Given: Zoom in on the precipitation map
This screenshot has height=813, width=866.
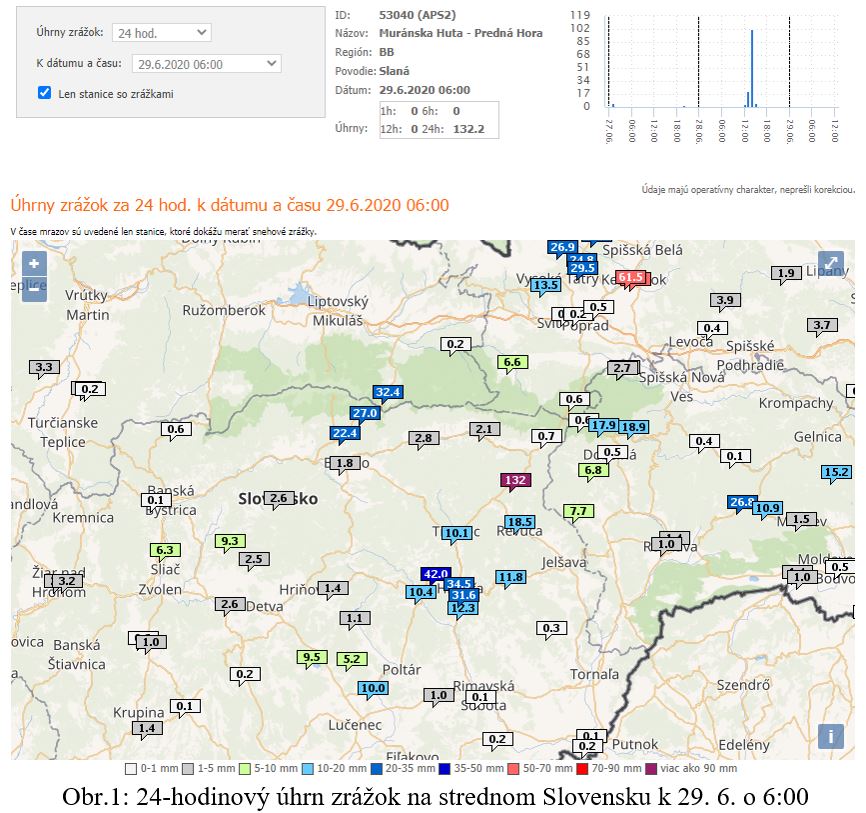Looking at the screenshot, I should [x=34, y=264].
